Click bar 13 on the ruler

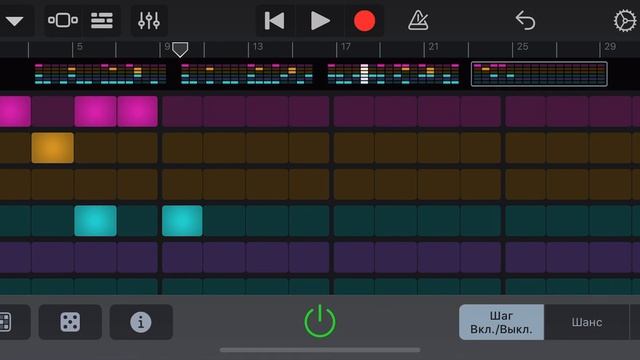pyautogui.click(x=258, y=47)
